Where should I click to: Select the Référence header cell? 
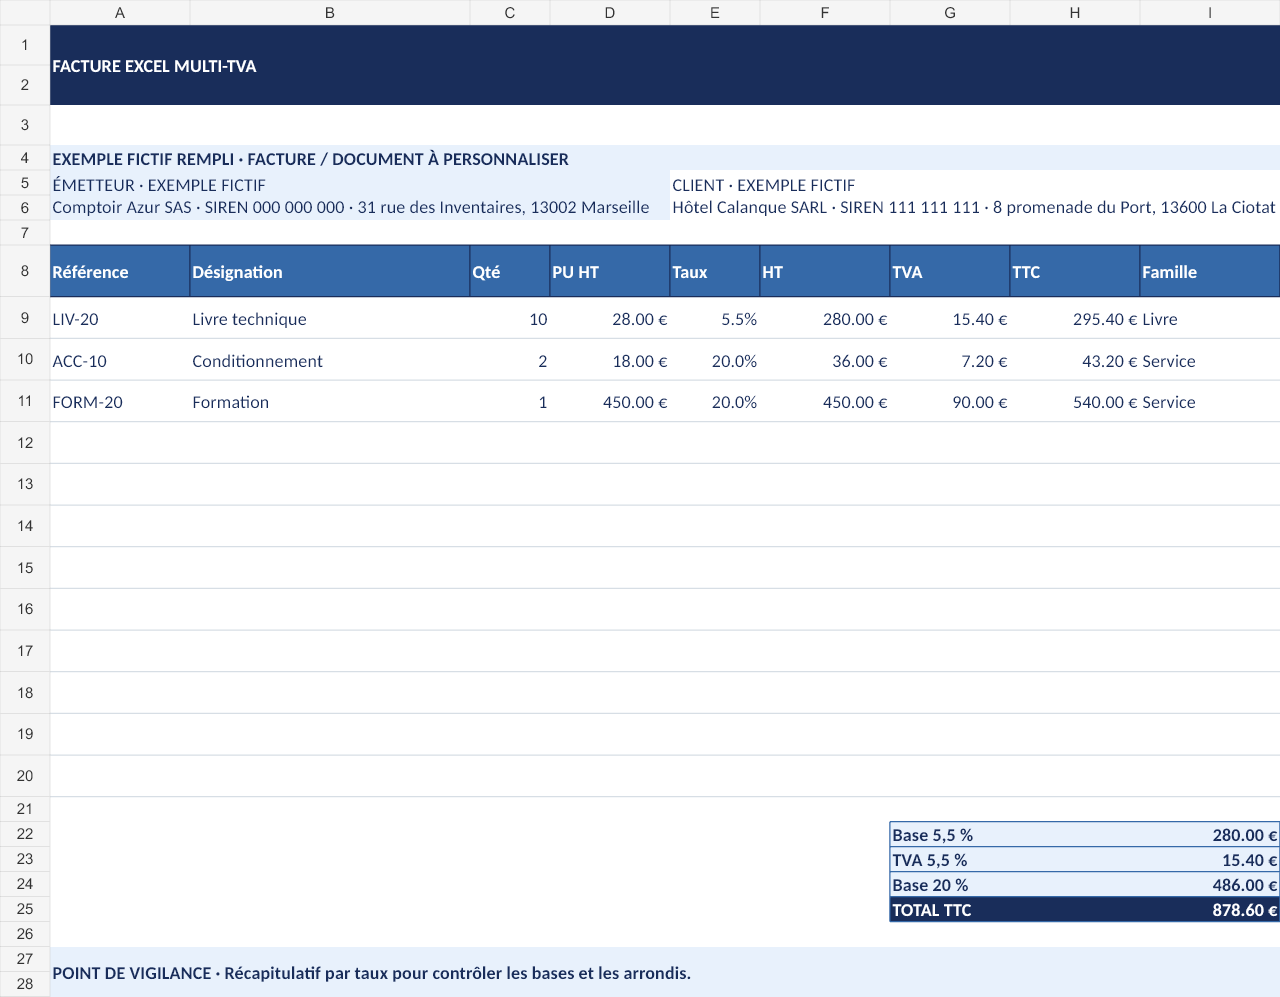[x=120, y=272]
